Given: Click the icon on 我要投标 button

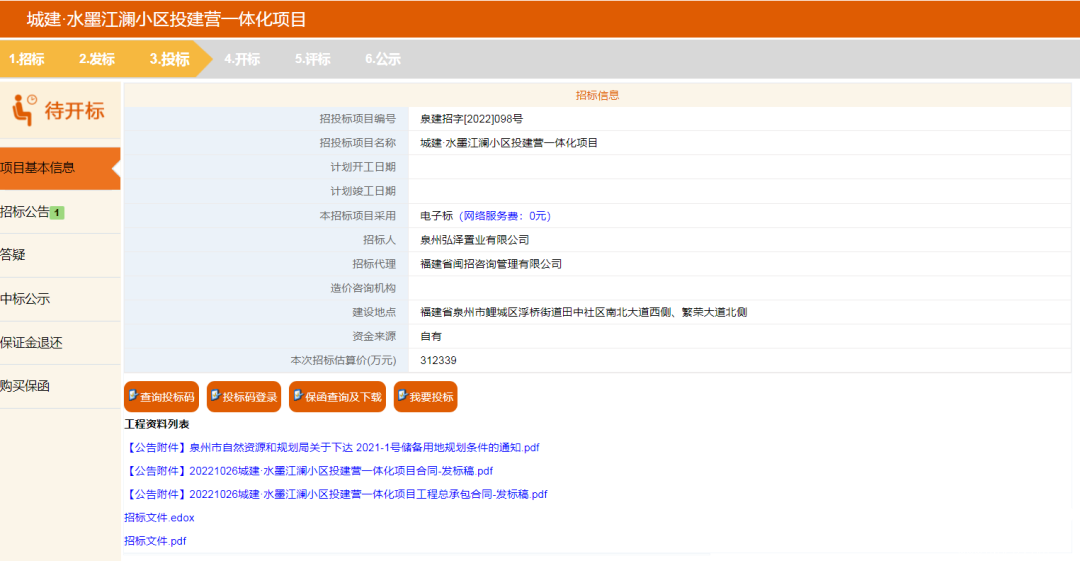Looking at the screenshot, I should [x=402, y=396].
